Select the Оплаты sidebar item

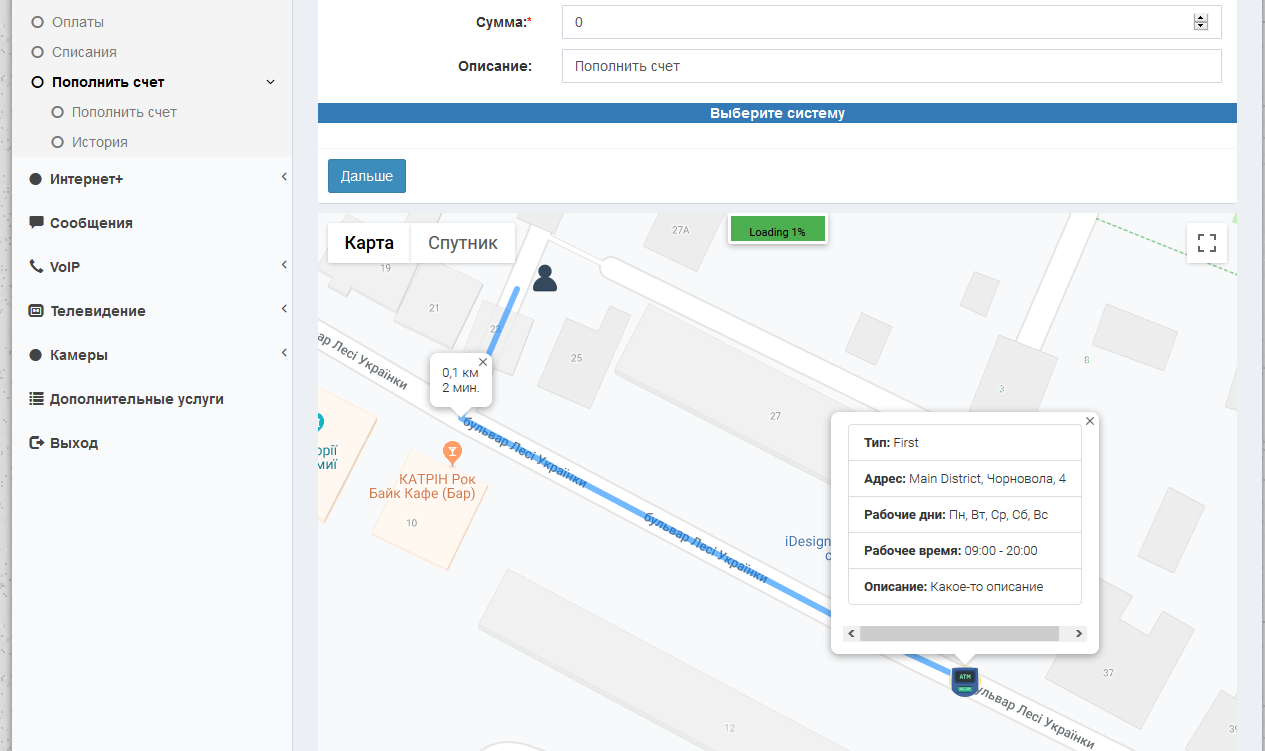77,22
